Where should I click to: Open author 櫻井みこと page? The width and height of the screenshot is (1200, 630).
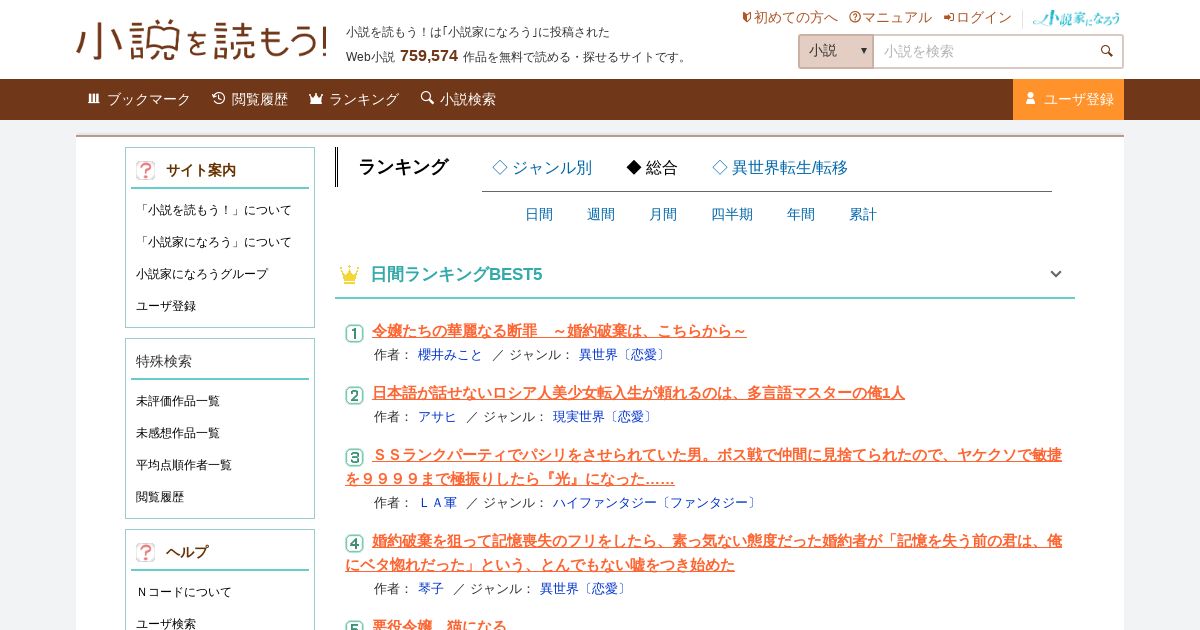[x=450, y=355]
